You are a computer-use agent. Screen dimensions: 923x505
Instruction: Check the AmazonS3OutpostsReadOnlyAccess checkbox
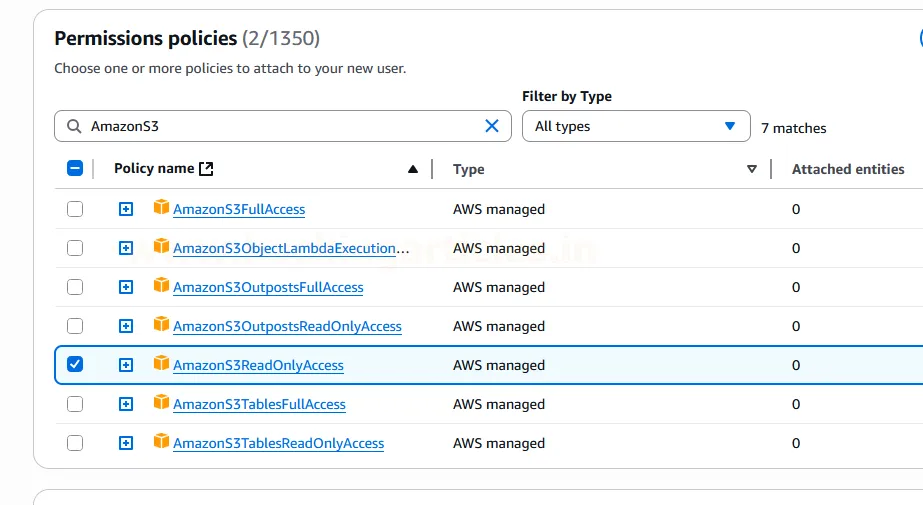coord(75,325)
